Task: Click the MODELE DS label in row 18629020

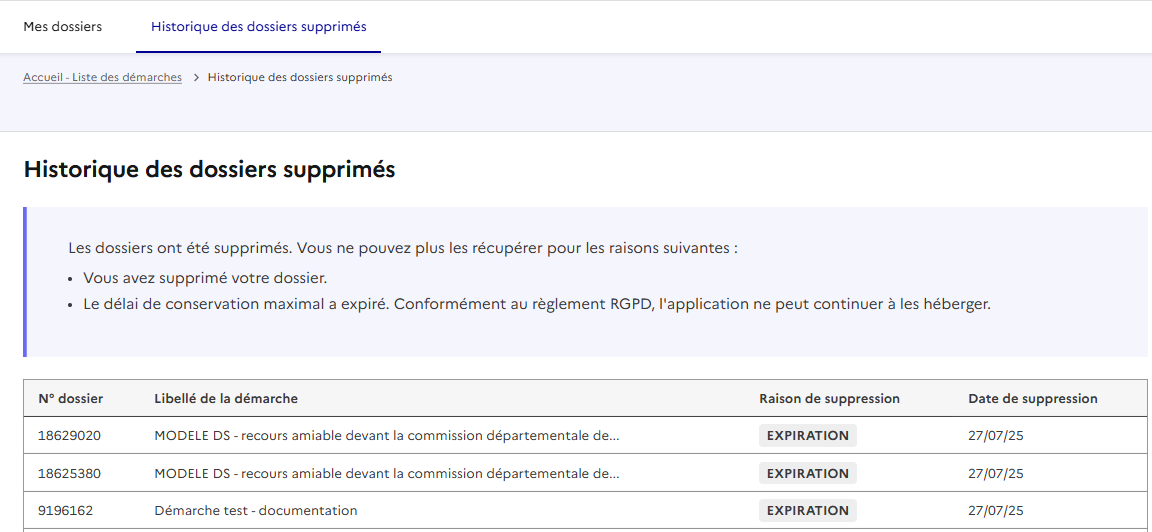Action: tap(386, 436)
